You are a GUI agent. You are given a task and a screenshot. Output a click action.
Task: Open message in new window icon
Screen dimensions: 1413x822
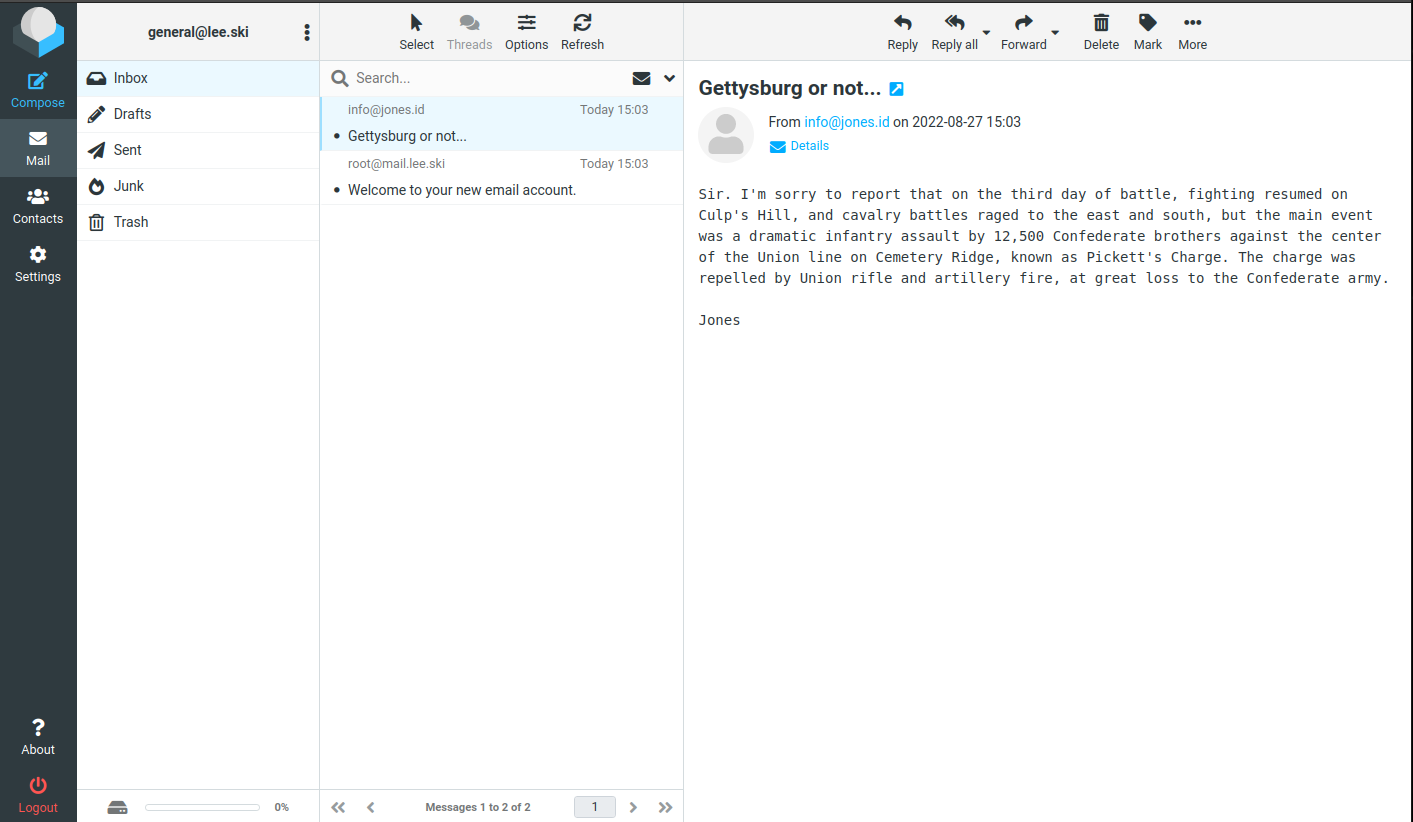(x=896, y=89)
